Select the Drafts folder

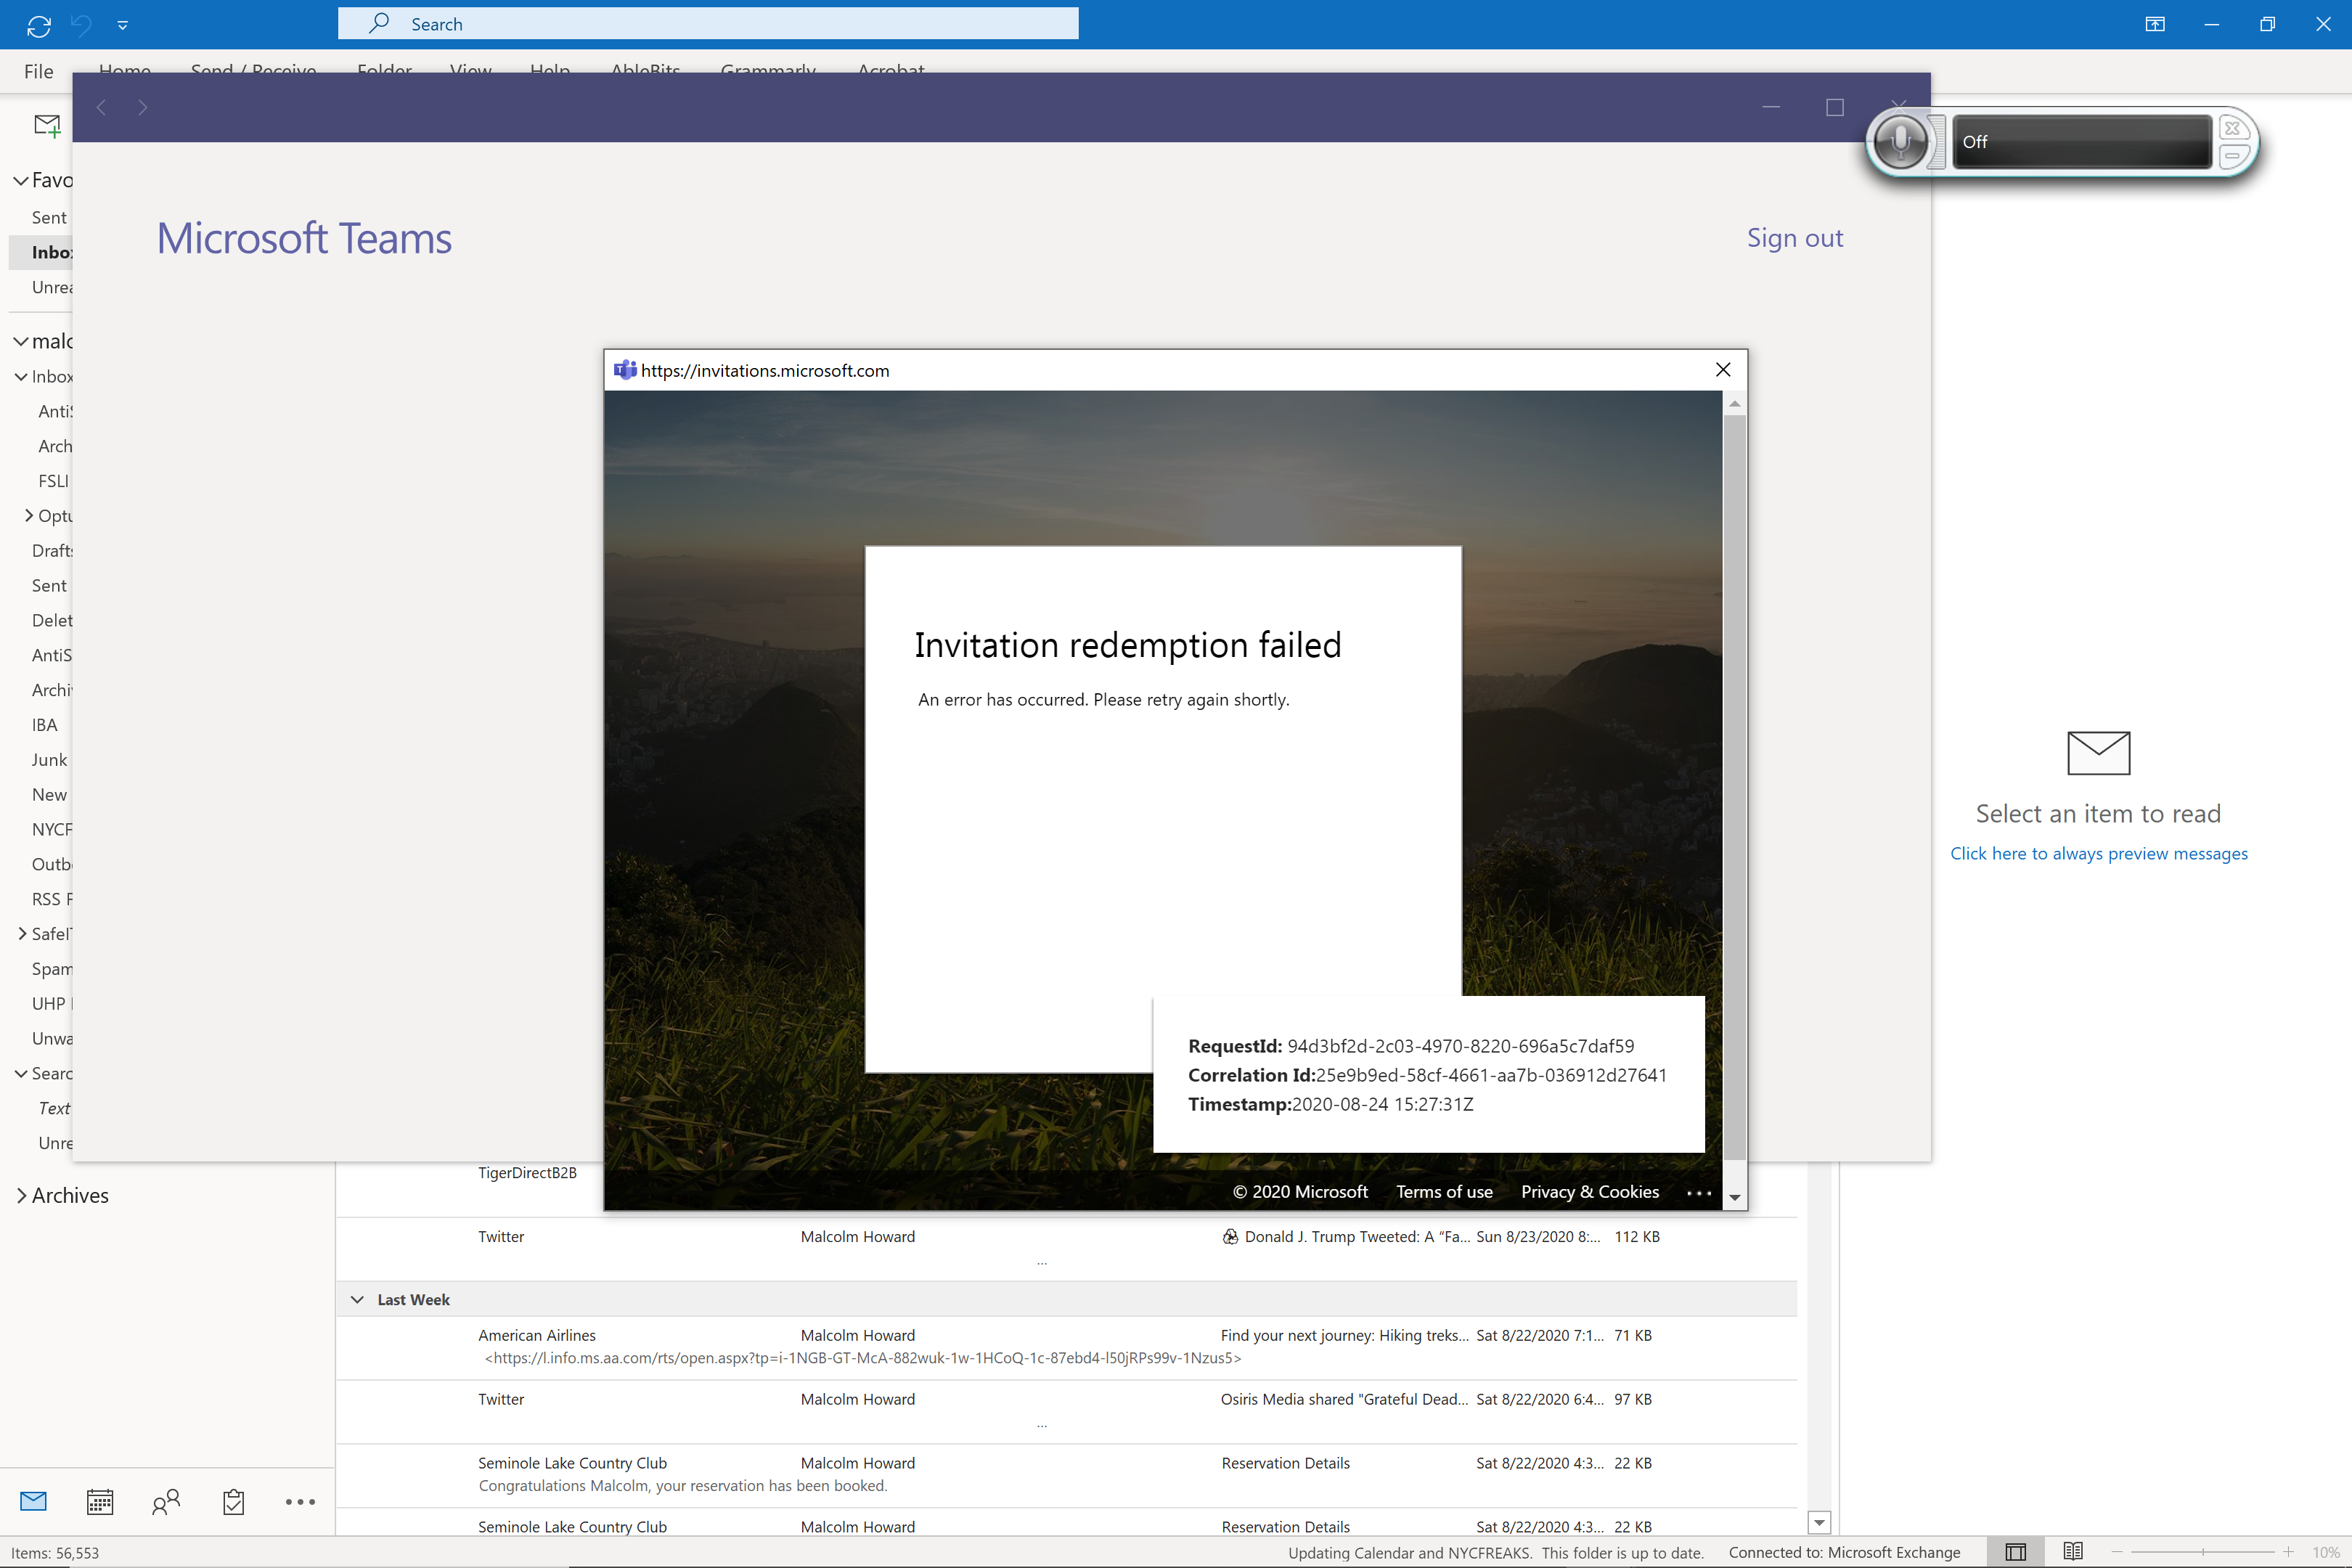(52, 551)
